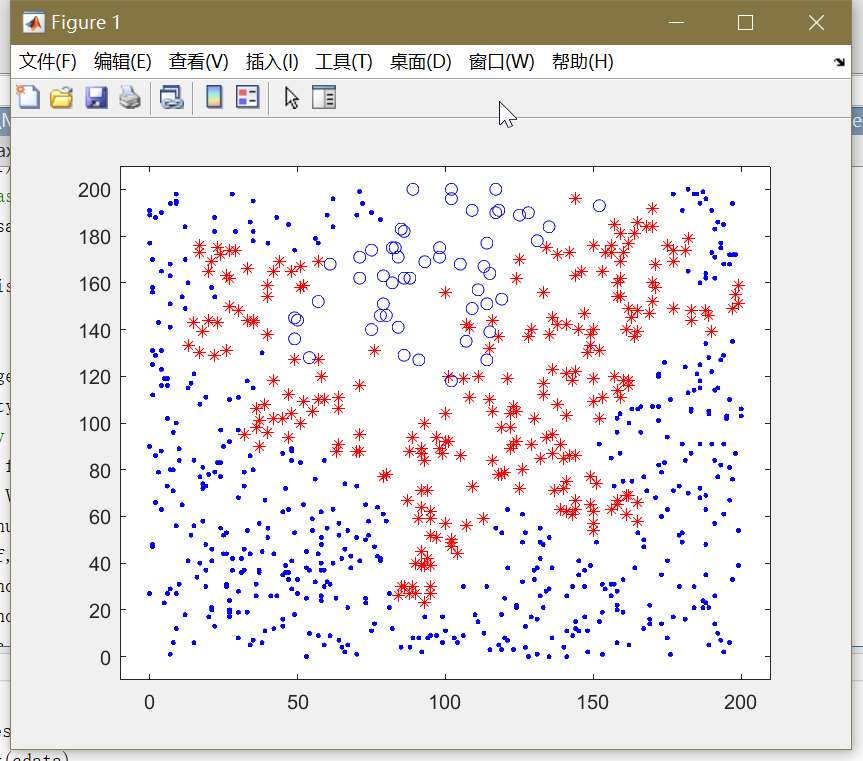The image size is (863, 761).
Task: Insert a colorbar using the toolbar icon
Action: (x=214, y=97)
